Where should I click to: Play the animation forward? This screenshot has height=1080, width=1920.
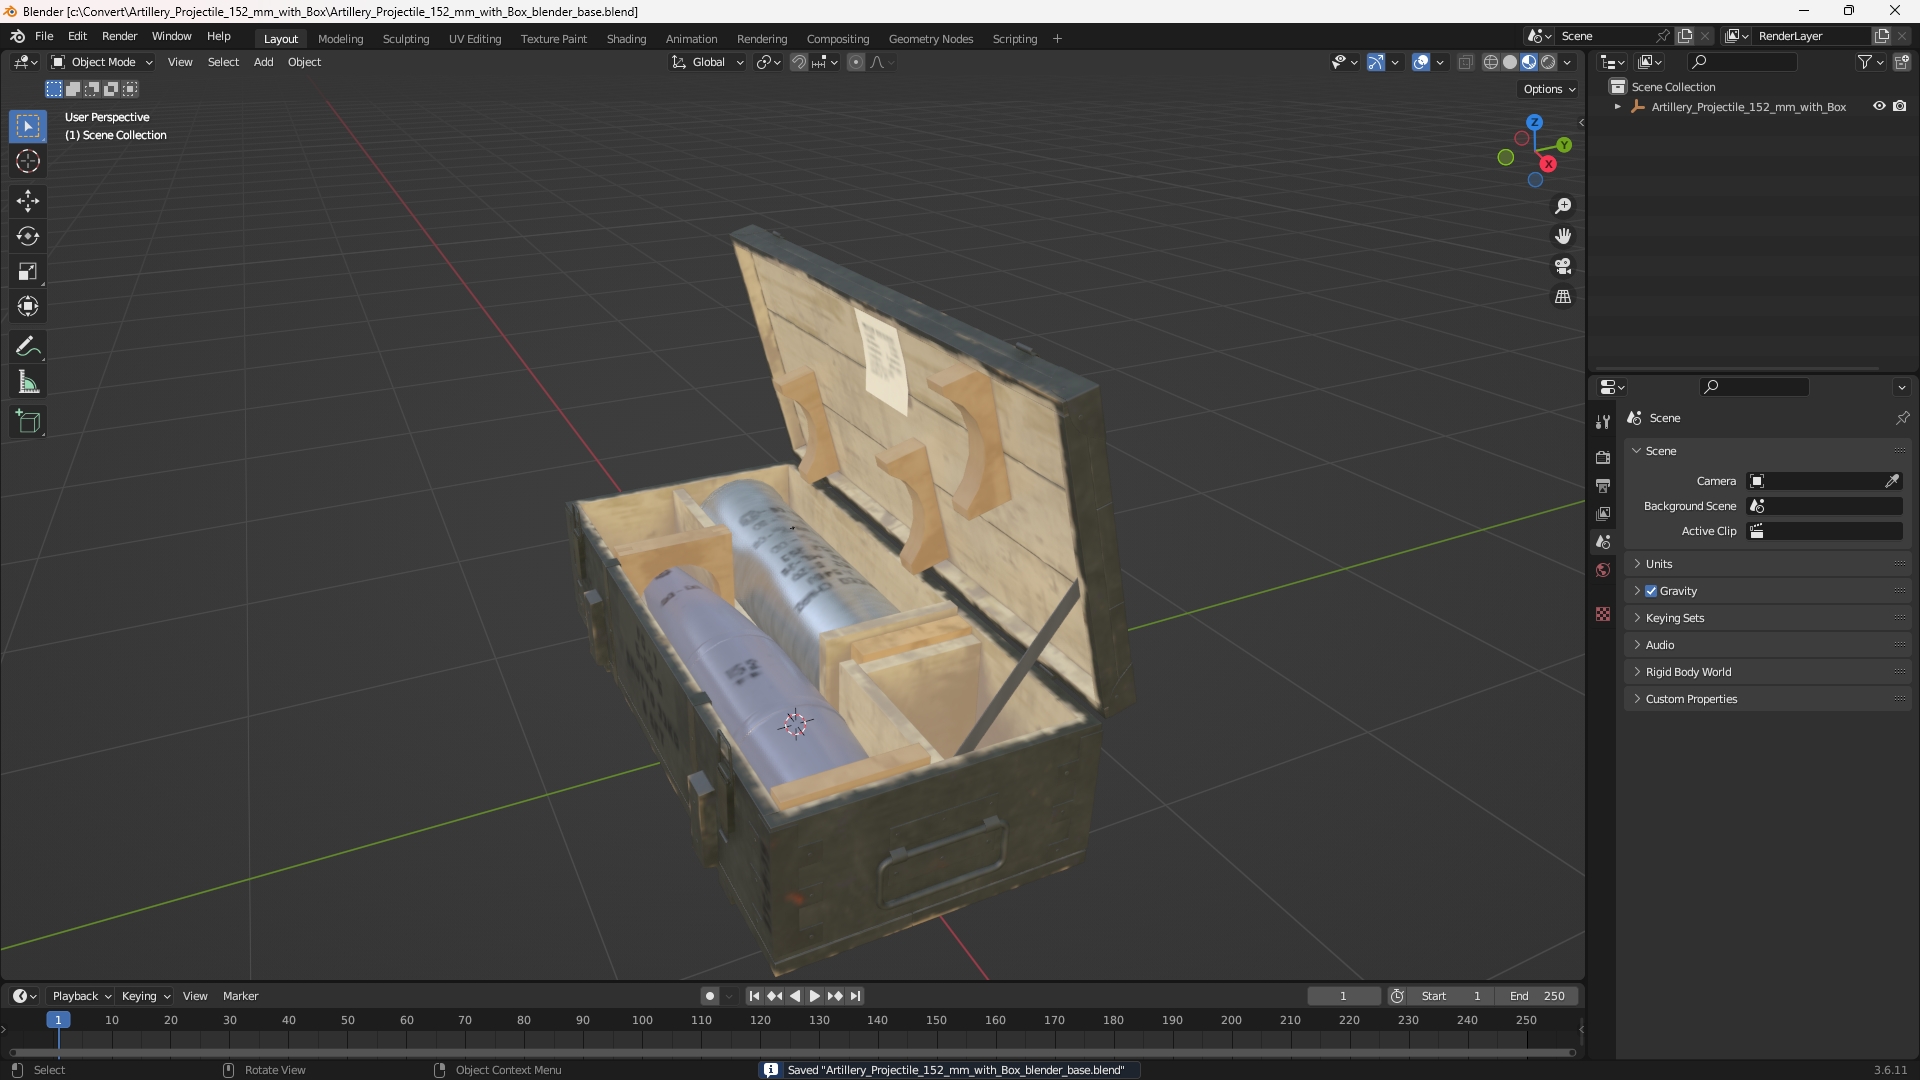pos(814,996)
